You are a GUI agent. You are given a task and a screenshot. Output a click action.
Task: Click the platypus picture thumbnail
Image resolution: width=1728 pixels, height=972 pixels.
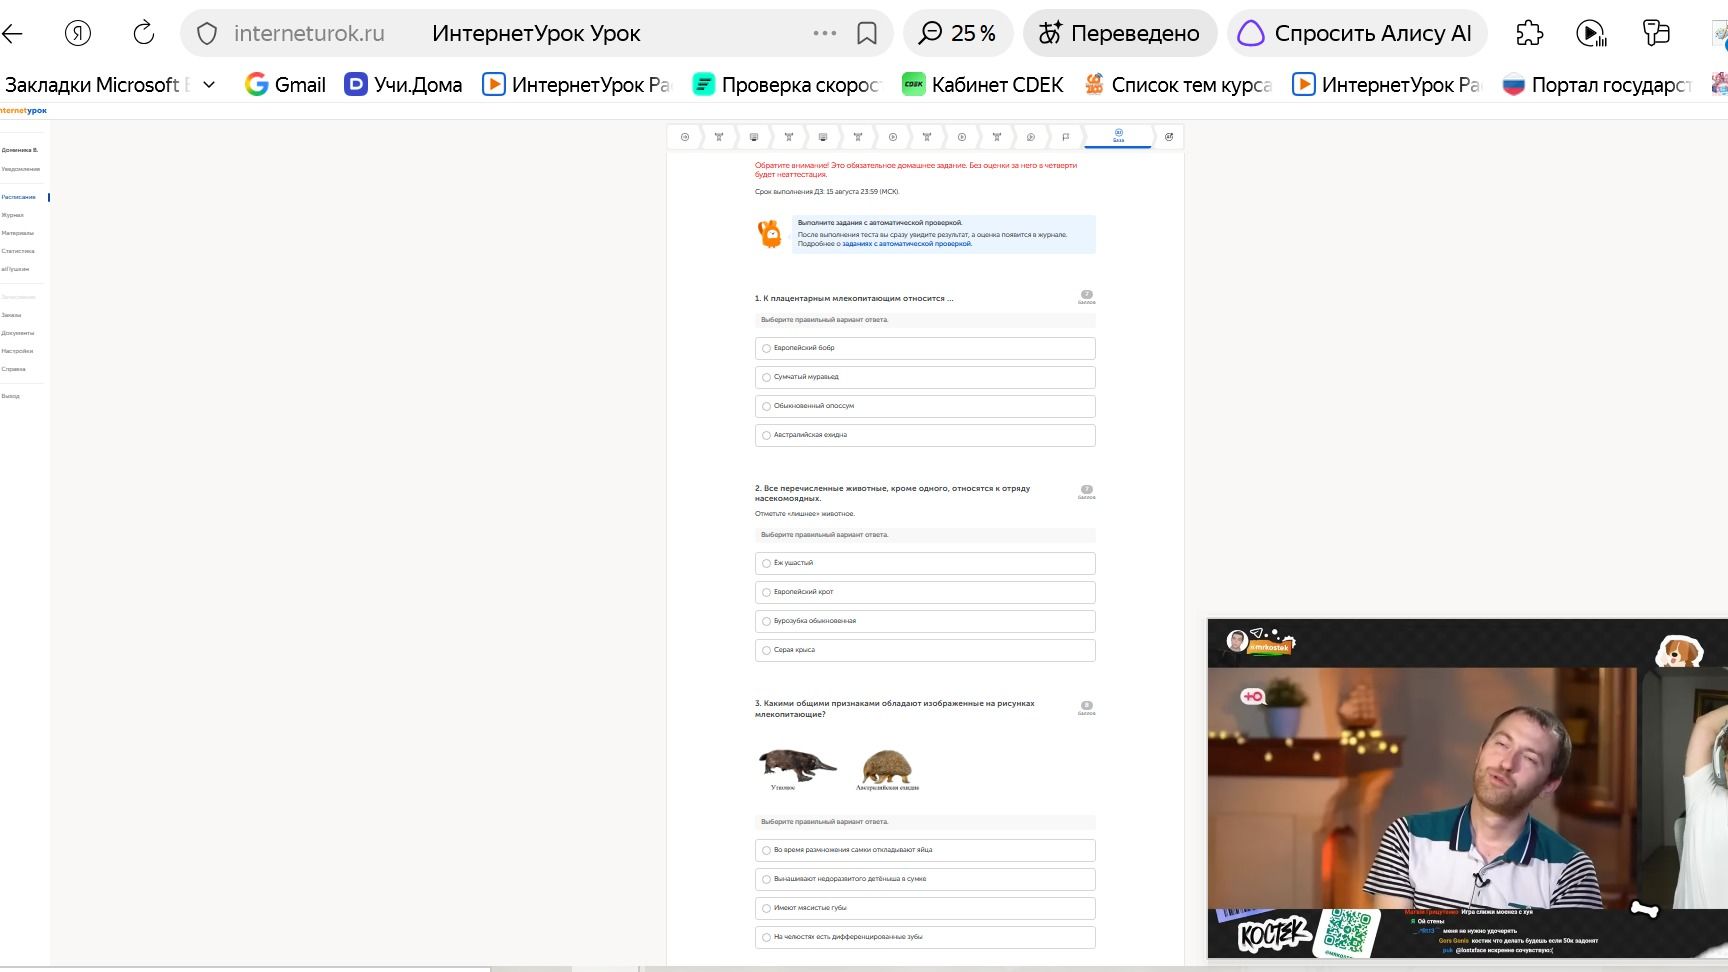point(797,765)
